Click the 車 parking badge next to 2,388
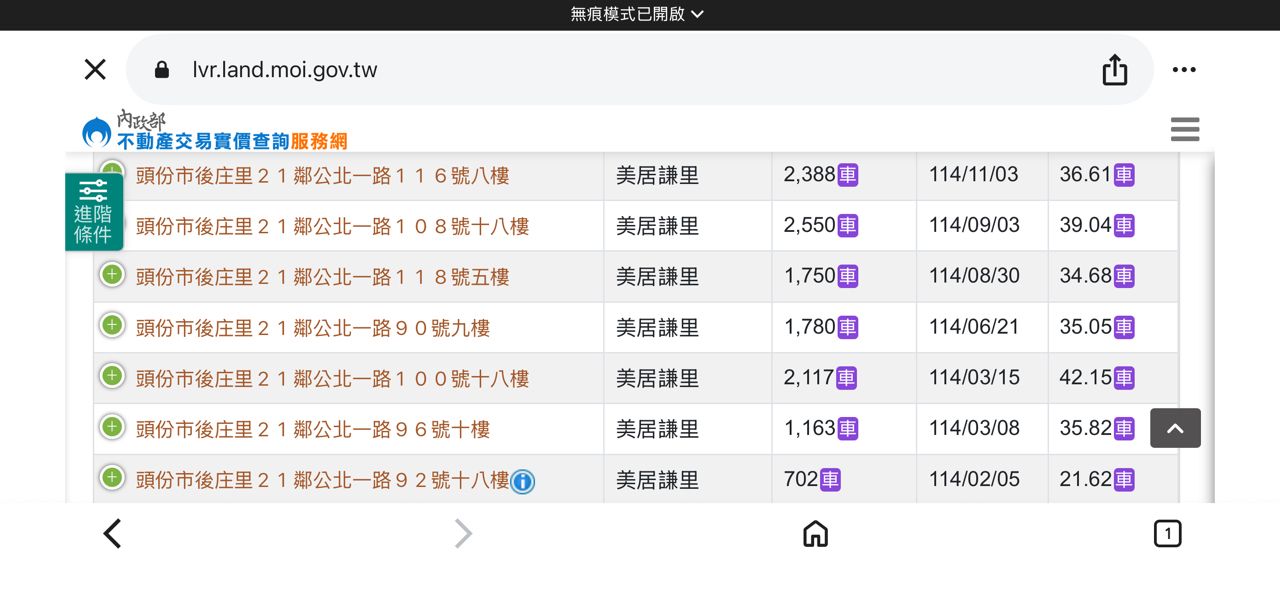This screenshot has height=589, width=1280. pos(848,175)
